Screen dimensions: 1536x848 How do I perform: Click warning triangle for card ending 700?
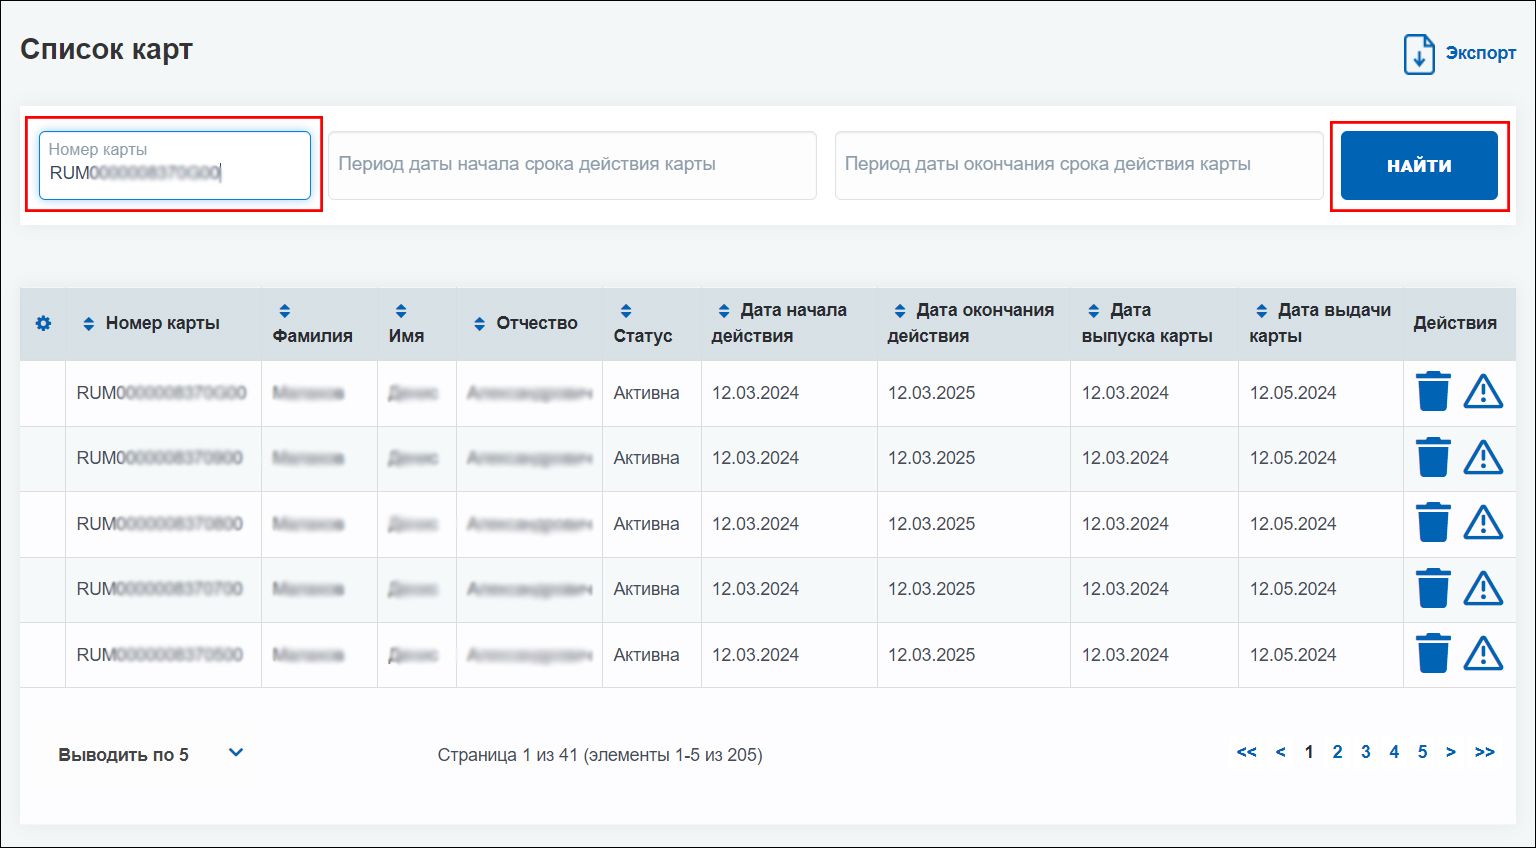coord(1483,588)
